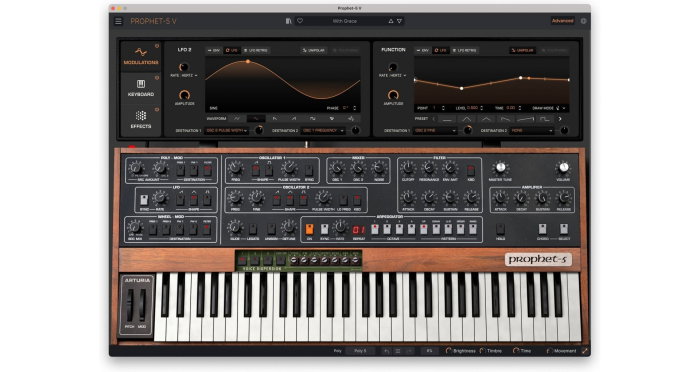Open LFO 2 Rate Hertz dropdown

183,75
